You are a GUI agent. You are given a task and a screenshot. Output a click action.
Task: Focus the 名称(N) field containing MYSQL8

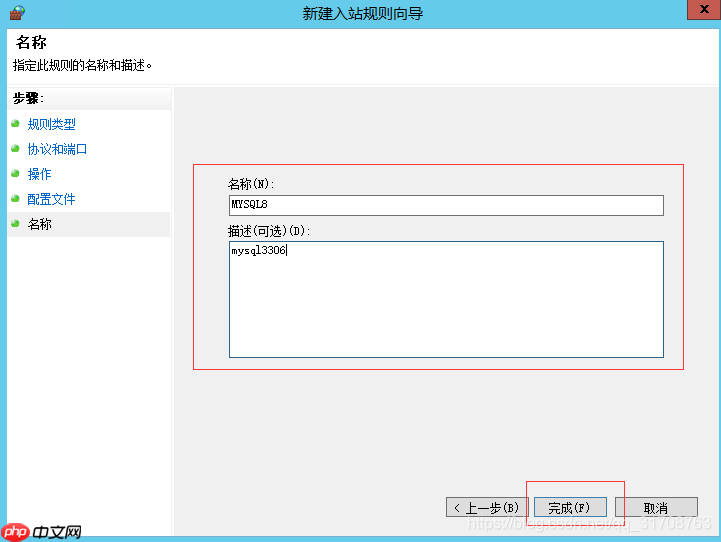[446, 205]
